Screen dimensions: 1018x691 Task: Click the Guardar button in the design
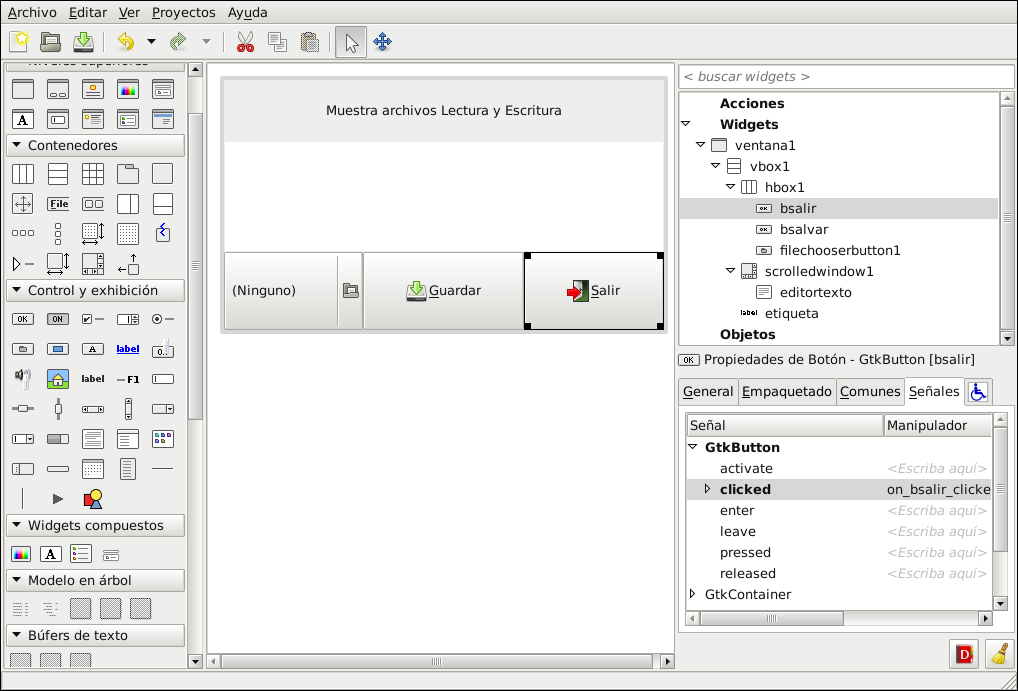tap(443, 291)
